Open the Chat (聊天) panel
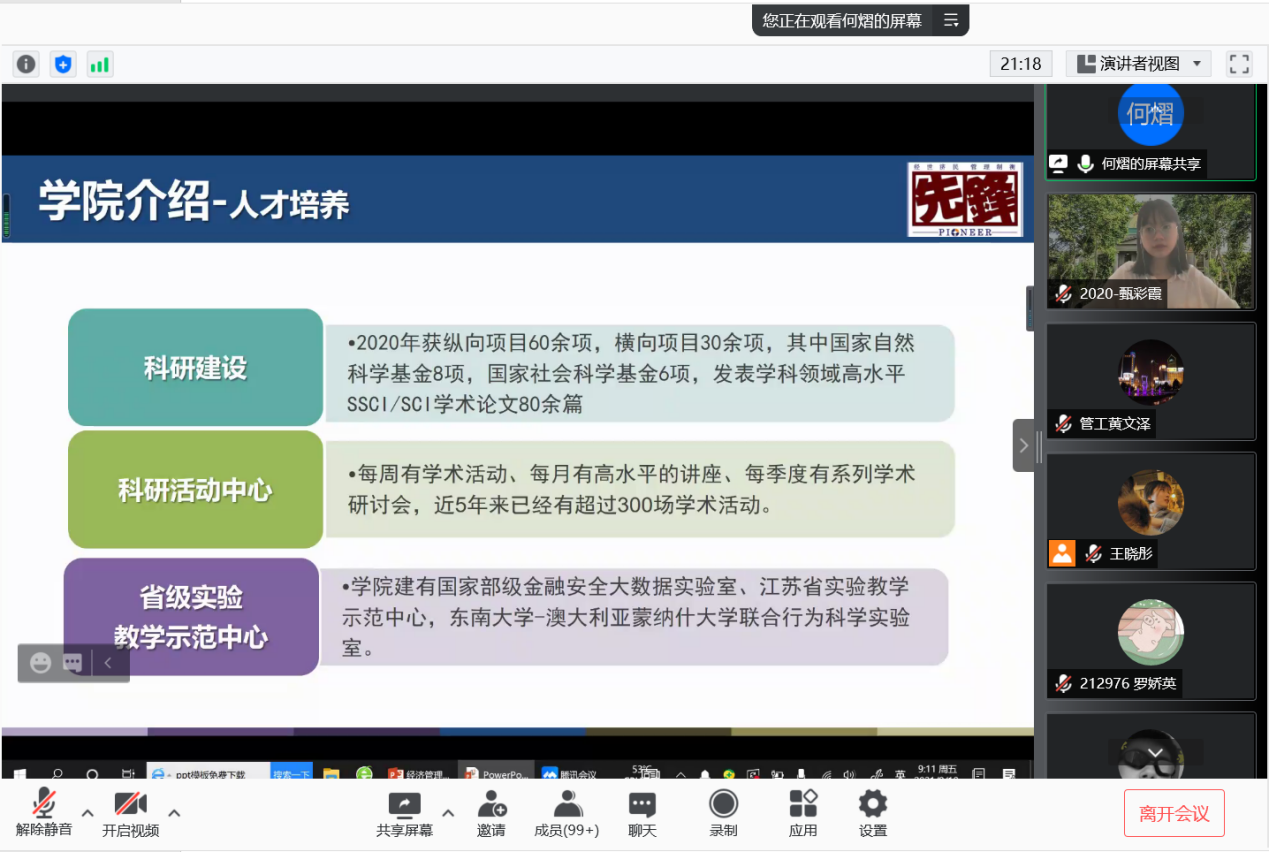 click(642, 813)
